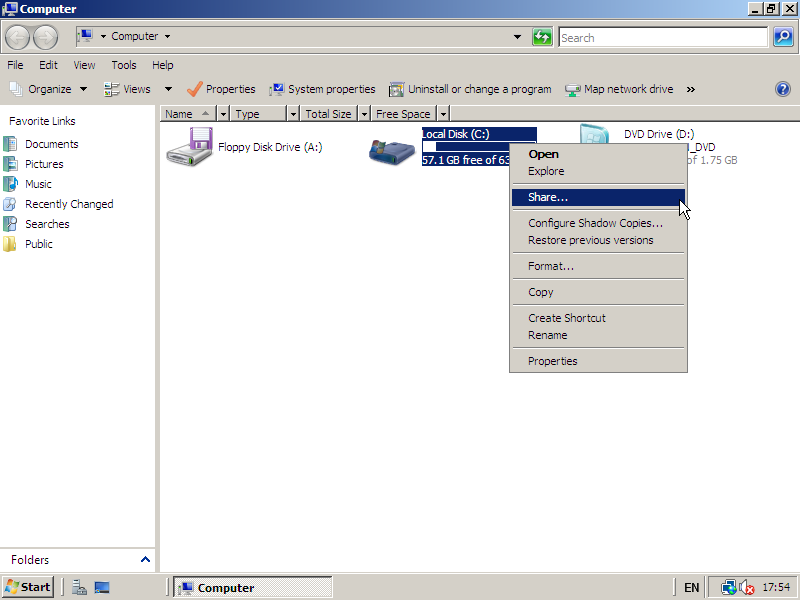This screenshot has height=600, width=800.
Task: Open the Tools menu
Action: [x=124, y=65]
